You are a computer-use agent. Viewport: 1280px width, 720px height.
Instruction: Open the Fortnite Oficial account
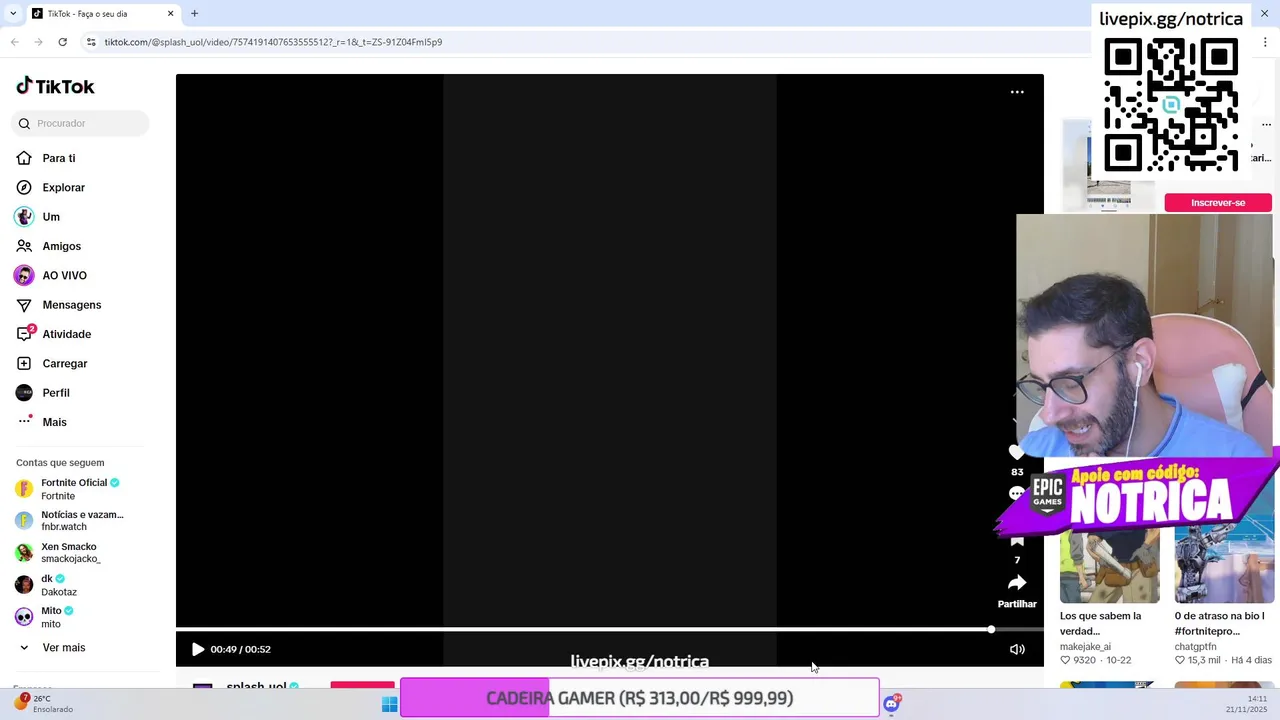(x=68, y=489)
